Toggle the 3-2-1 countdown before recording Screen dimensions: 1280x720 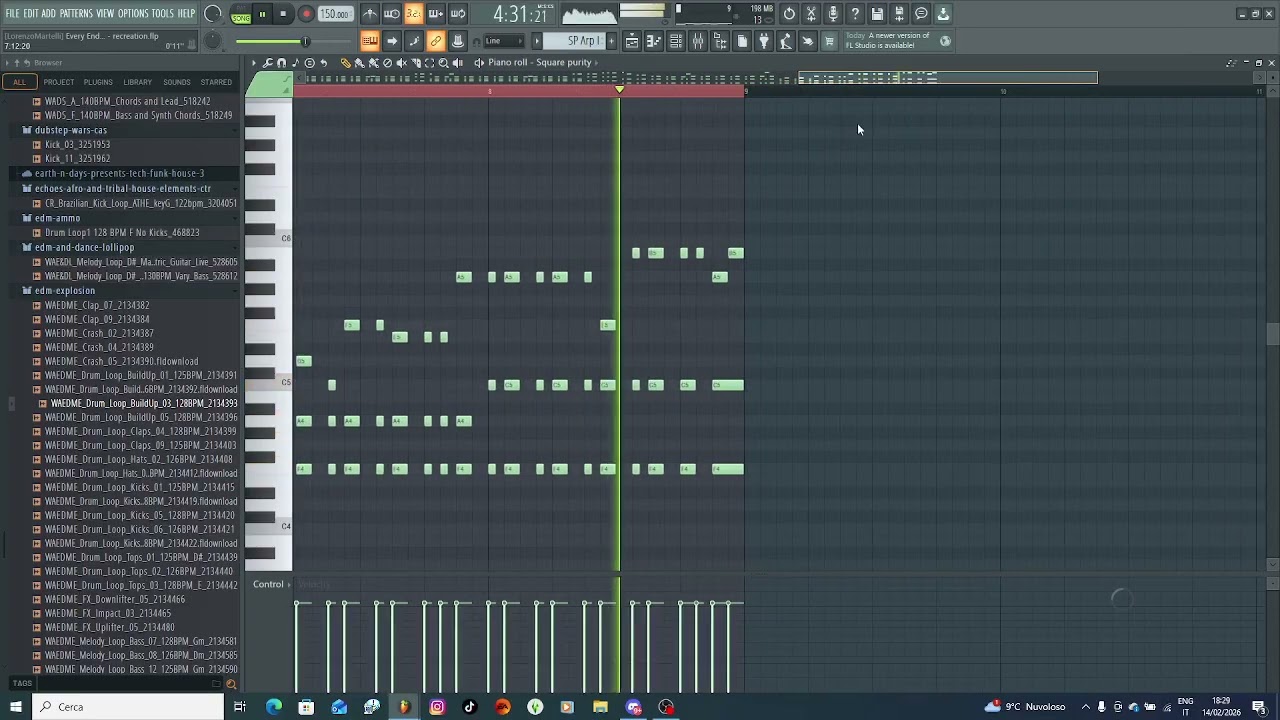pos(413,14)
